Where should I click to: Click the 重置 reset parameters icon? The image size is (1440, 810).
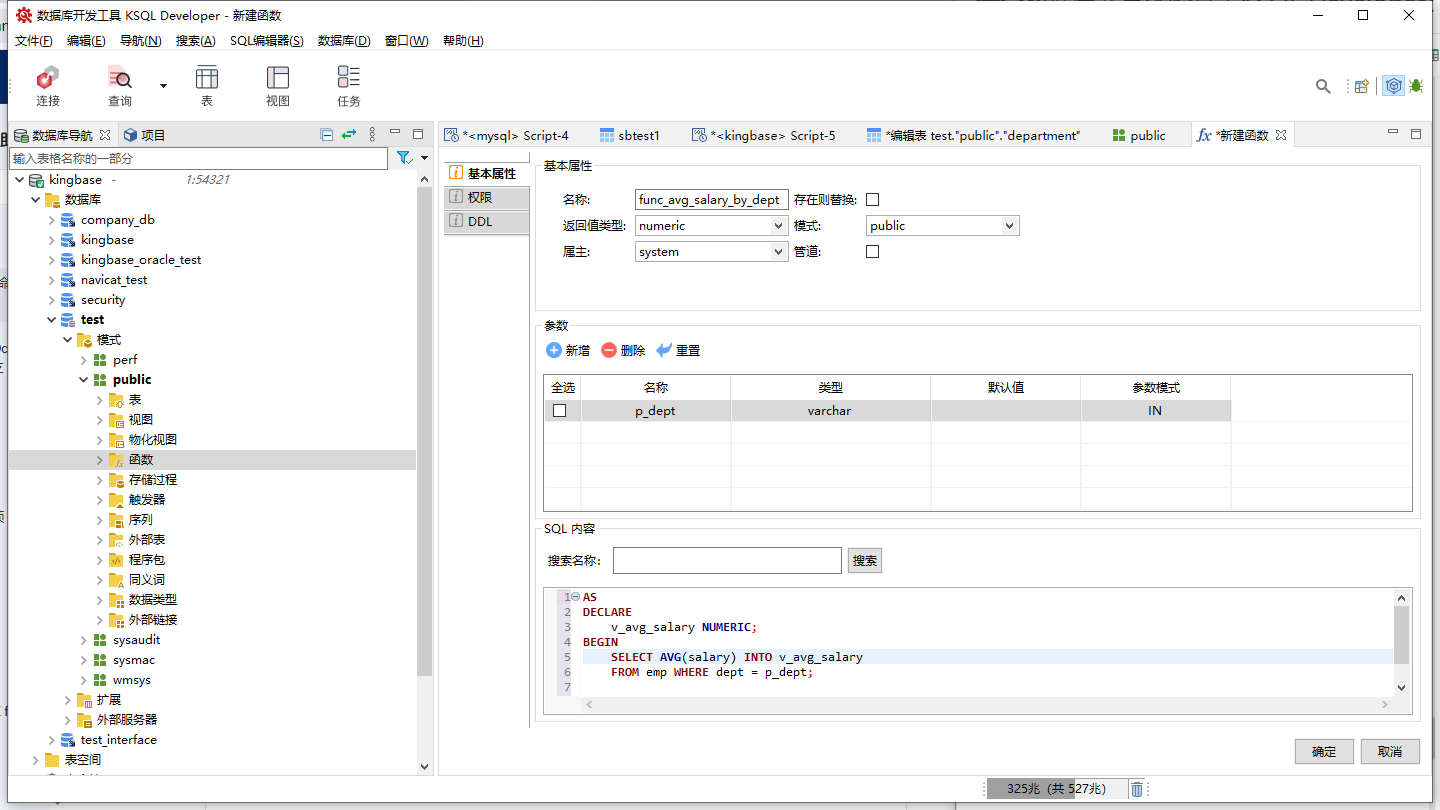pos(665,350)
